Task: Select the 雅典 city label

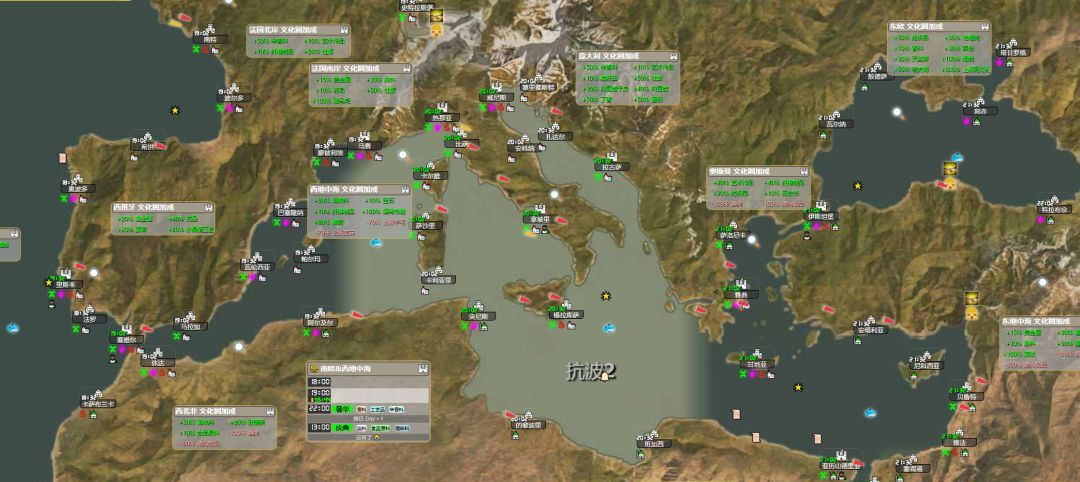Action: [x=740, y=295]
